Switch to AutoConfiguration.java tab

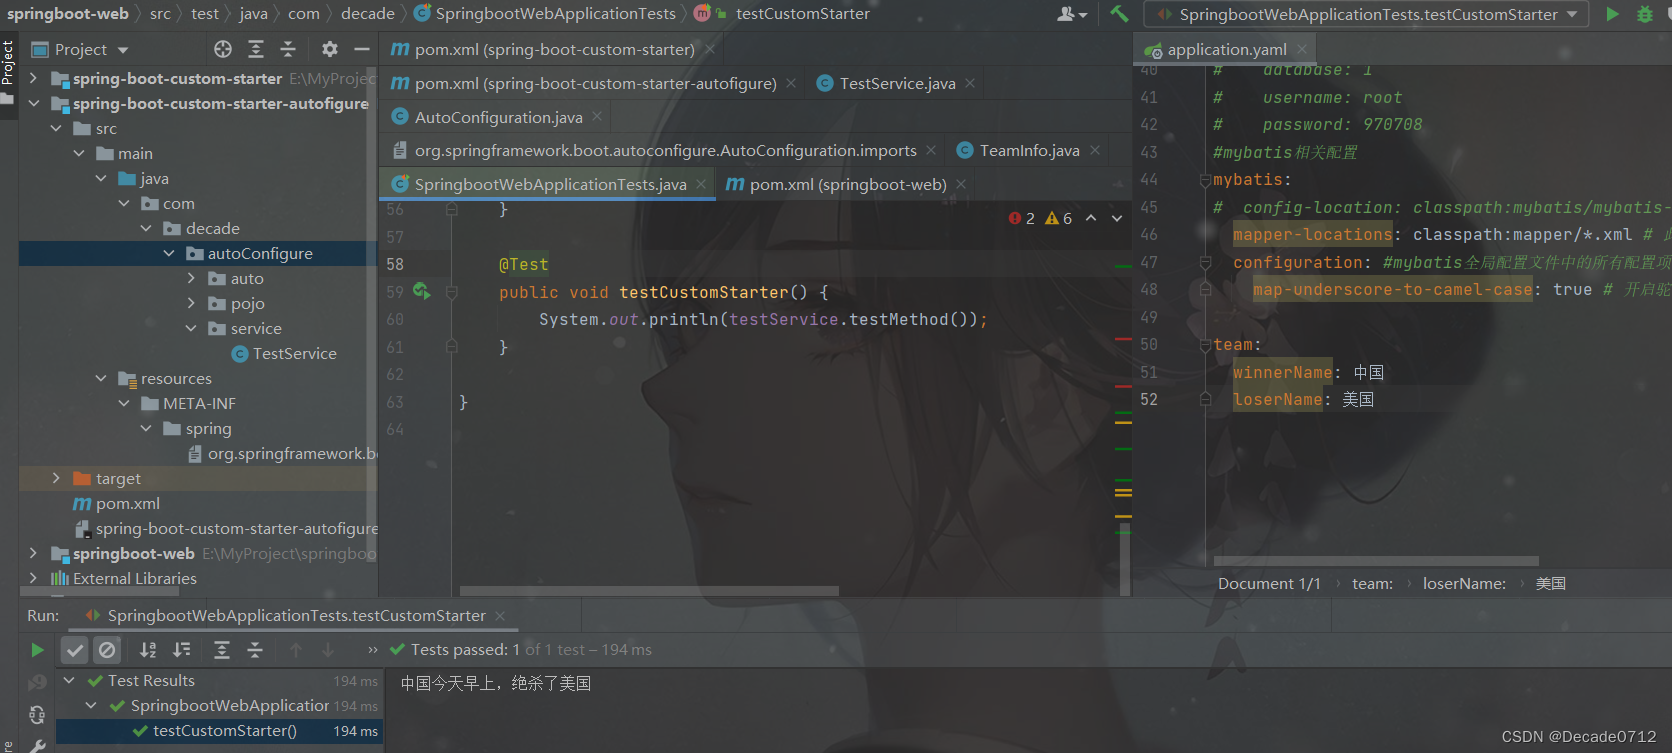point(498,117)
